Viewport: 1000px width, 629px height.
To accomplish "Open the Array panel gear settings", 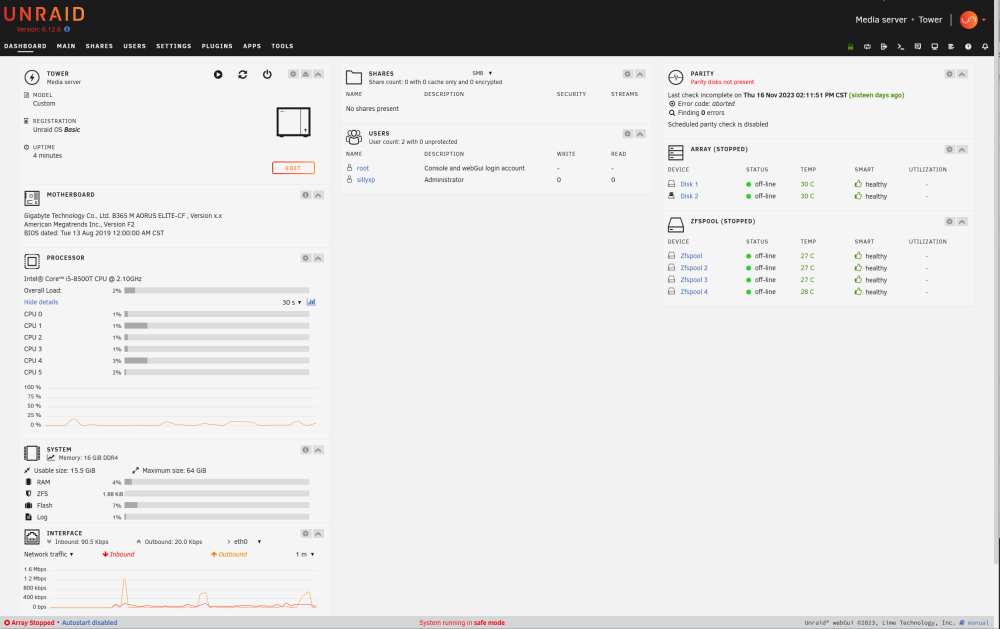I will click(x=950, y=149).
